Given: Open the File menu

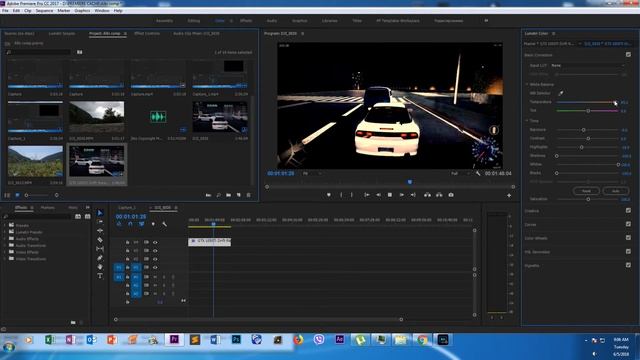Looking at the screenshot, I should [x=5, y=11].
